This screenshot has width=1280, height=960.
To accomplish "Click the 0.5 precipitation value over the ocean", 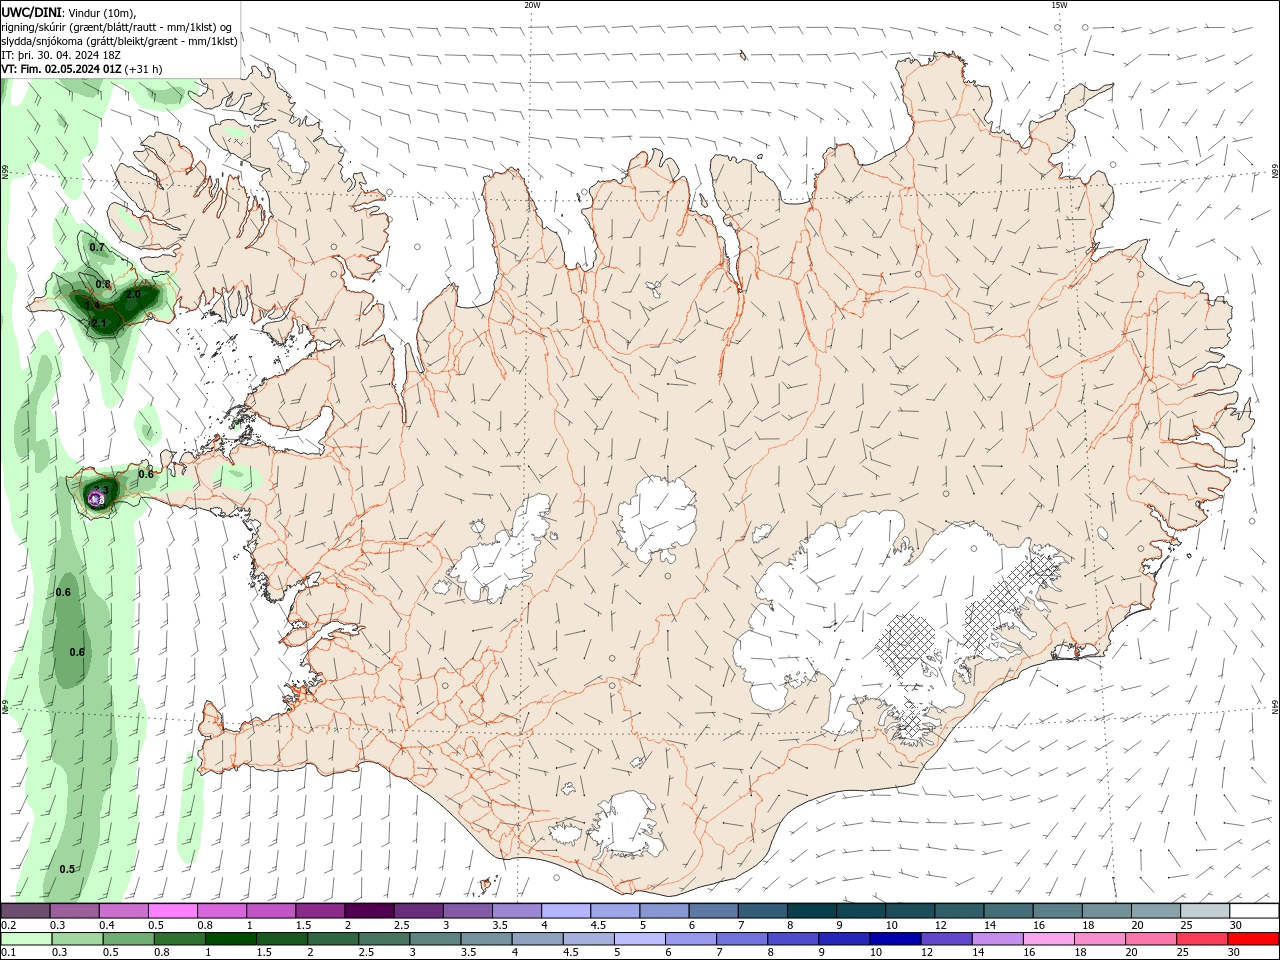I will (67, 869).
